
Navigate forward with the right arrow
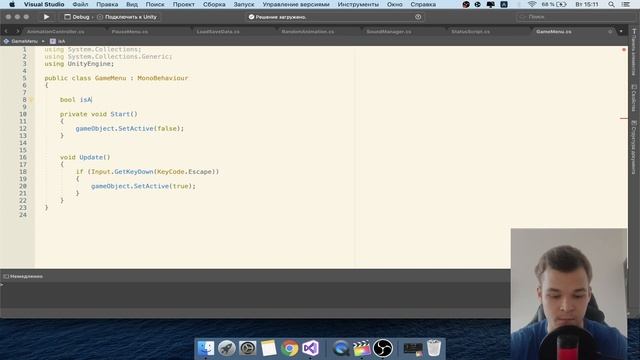click(x=18, y=31)
